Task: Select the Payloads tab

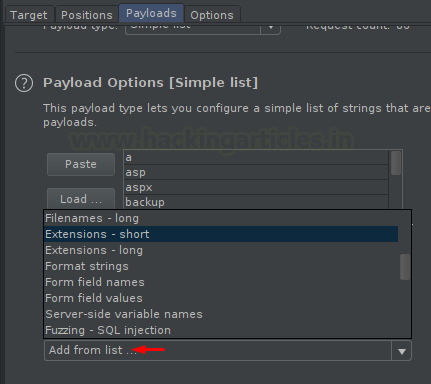Action: pos(151,13)
